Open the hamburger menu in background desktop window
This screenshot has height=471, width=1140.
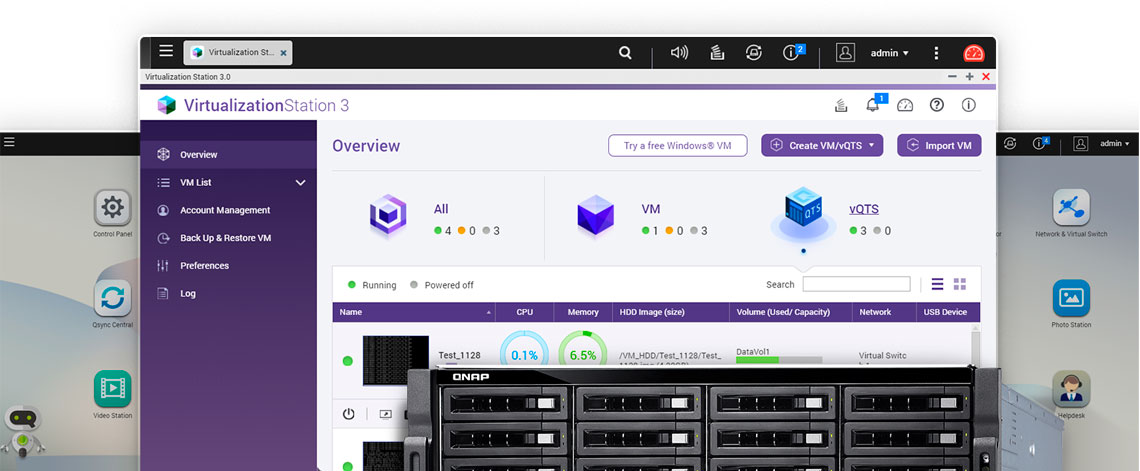click(9, 142)
